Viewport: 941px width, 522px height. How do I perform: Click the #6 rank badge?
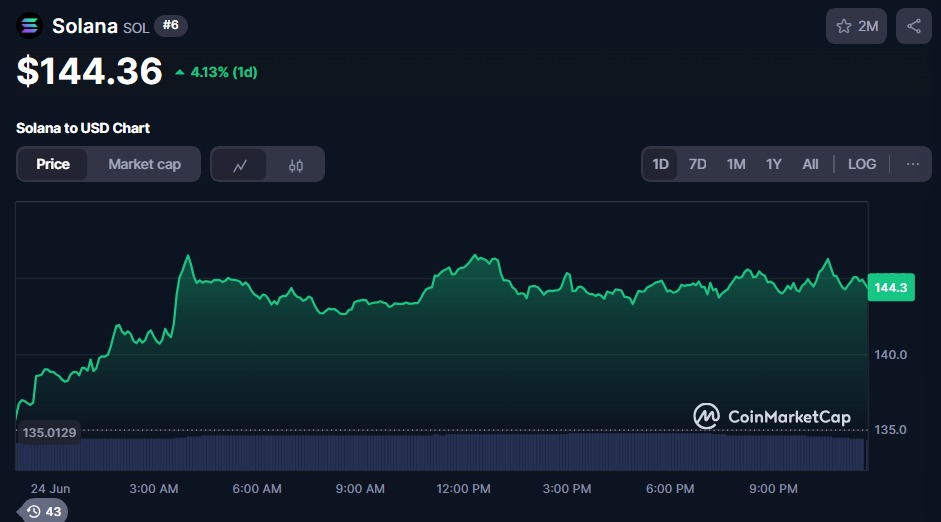pos(171,25)
